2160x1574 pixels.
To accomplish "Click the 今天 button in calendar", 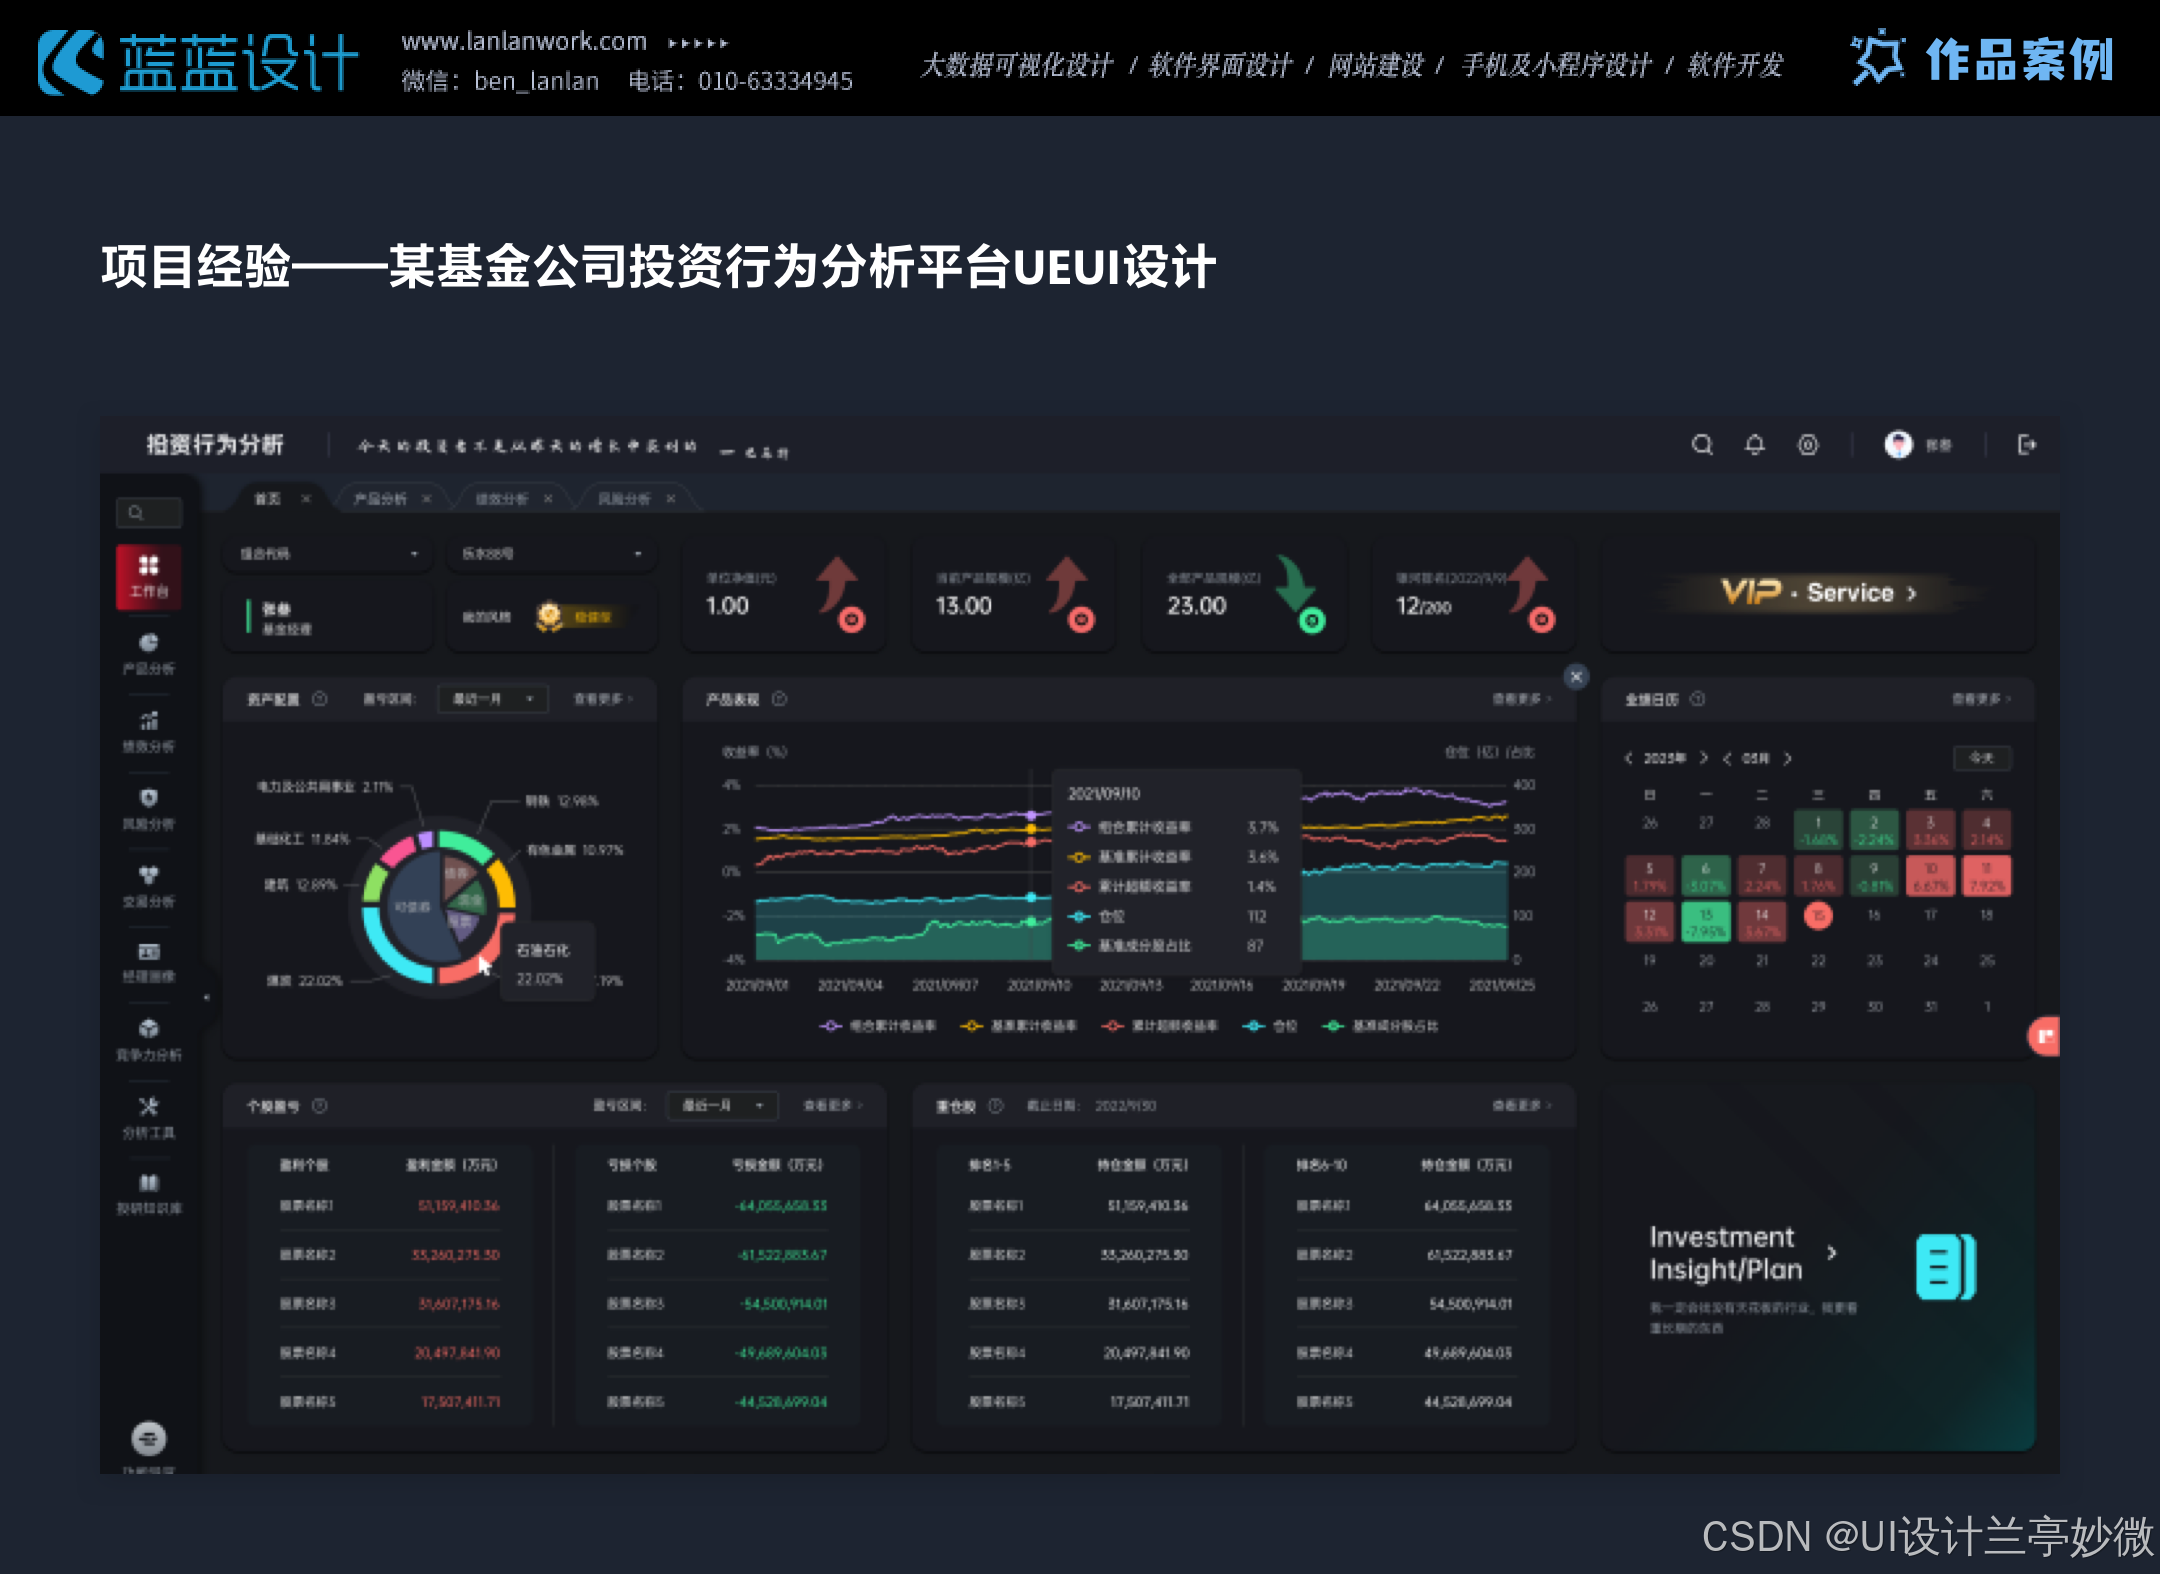I will [1981, 758].
